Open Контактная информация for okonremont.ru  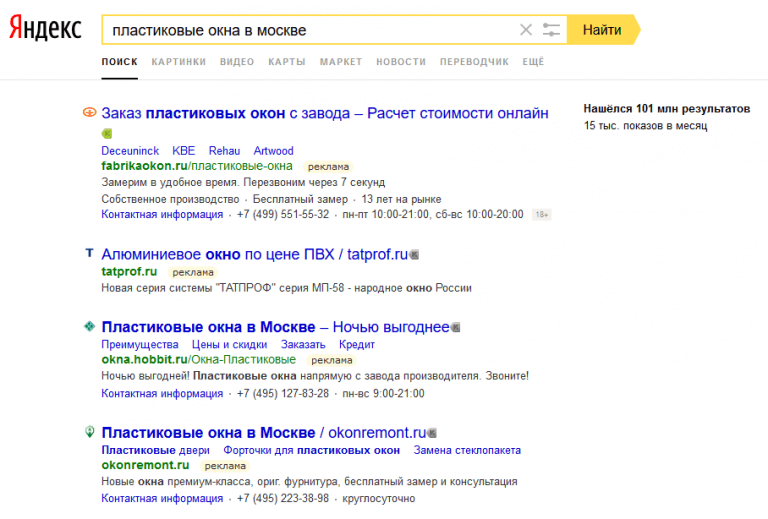[x=162, y=498]
